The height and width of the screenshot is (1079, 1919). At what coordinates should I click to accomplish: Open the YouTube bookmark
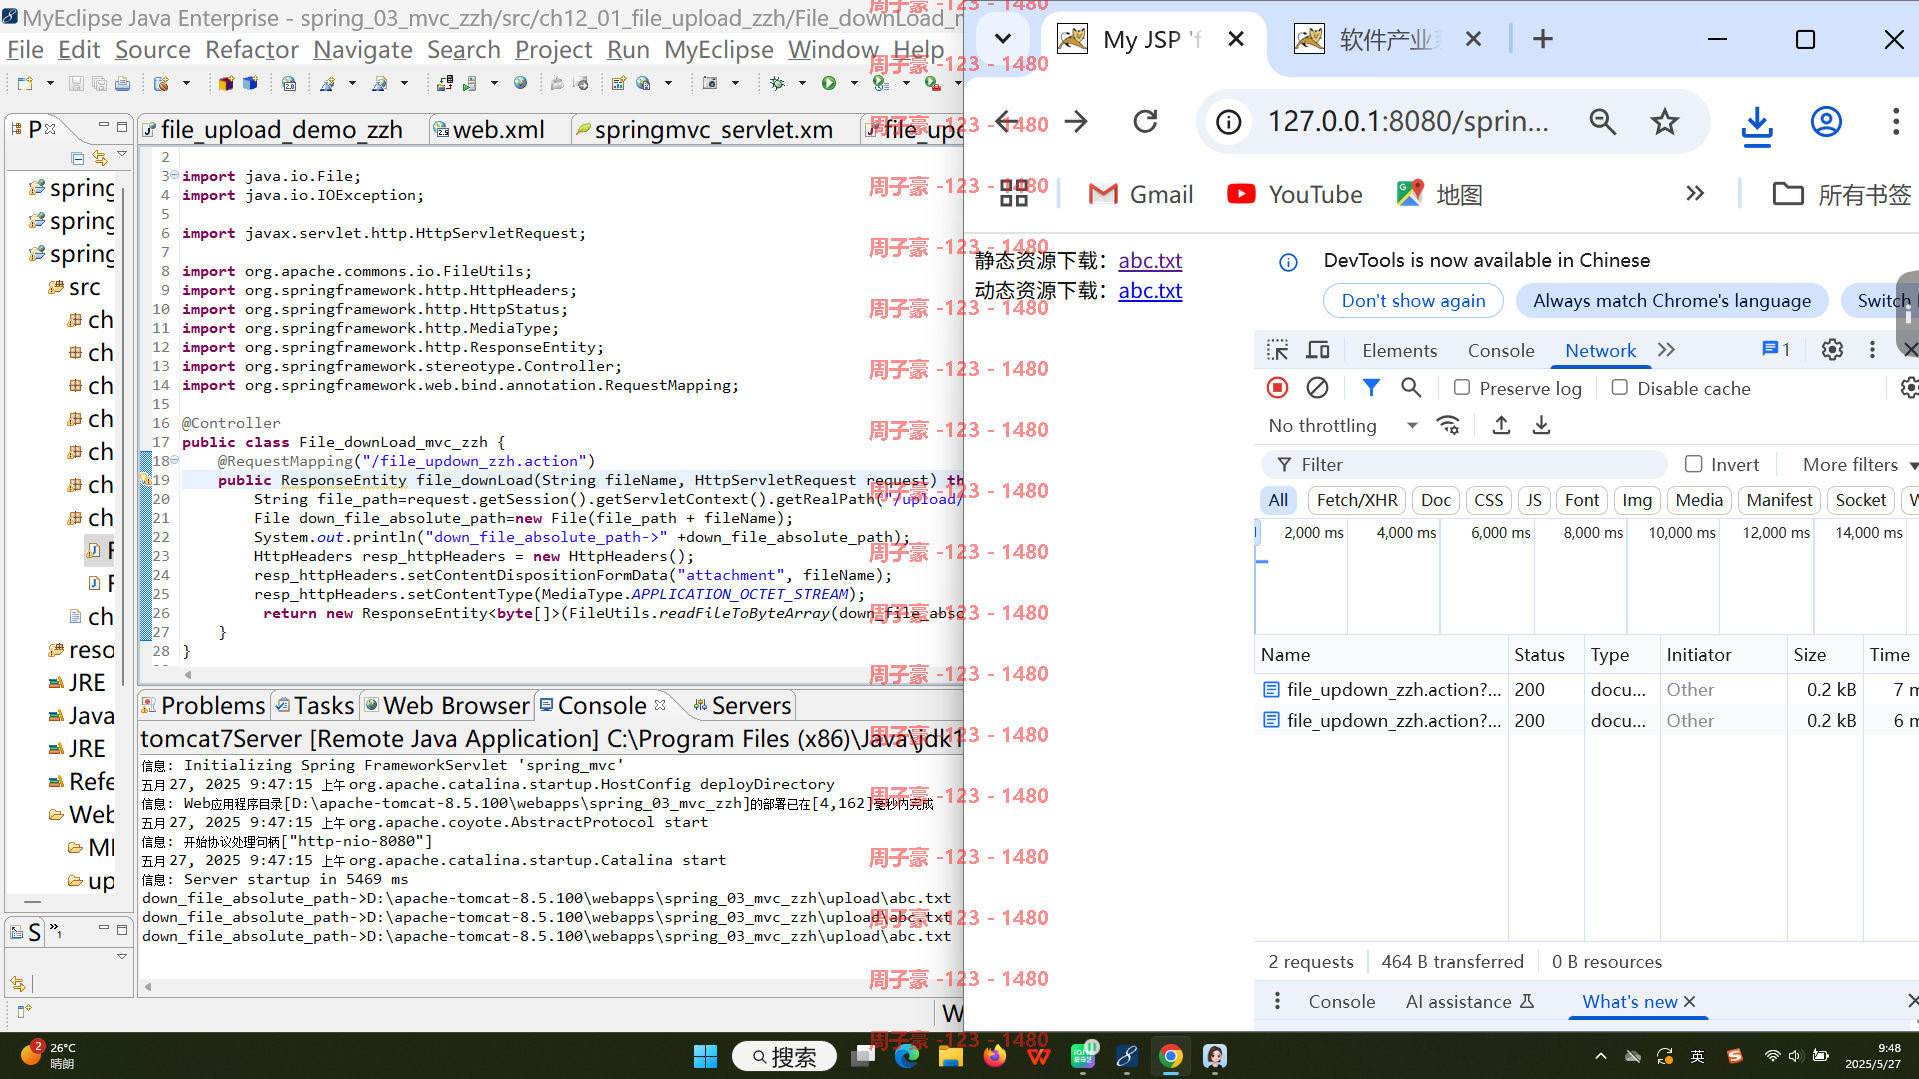coord(1294,194)
